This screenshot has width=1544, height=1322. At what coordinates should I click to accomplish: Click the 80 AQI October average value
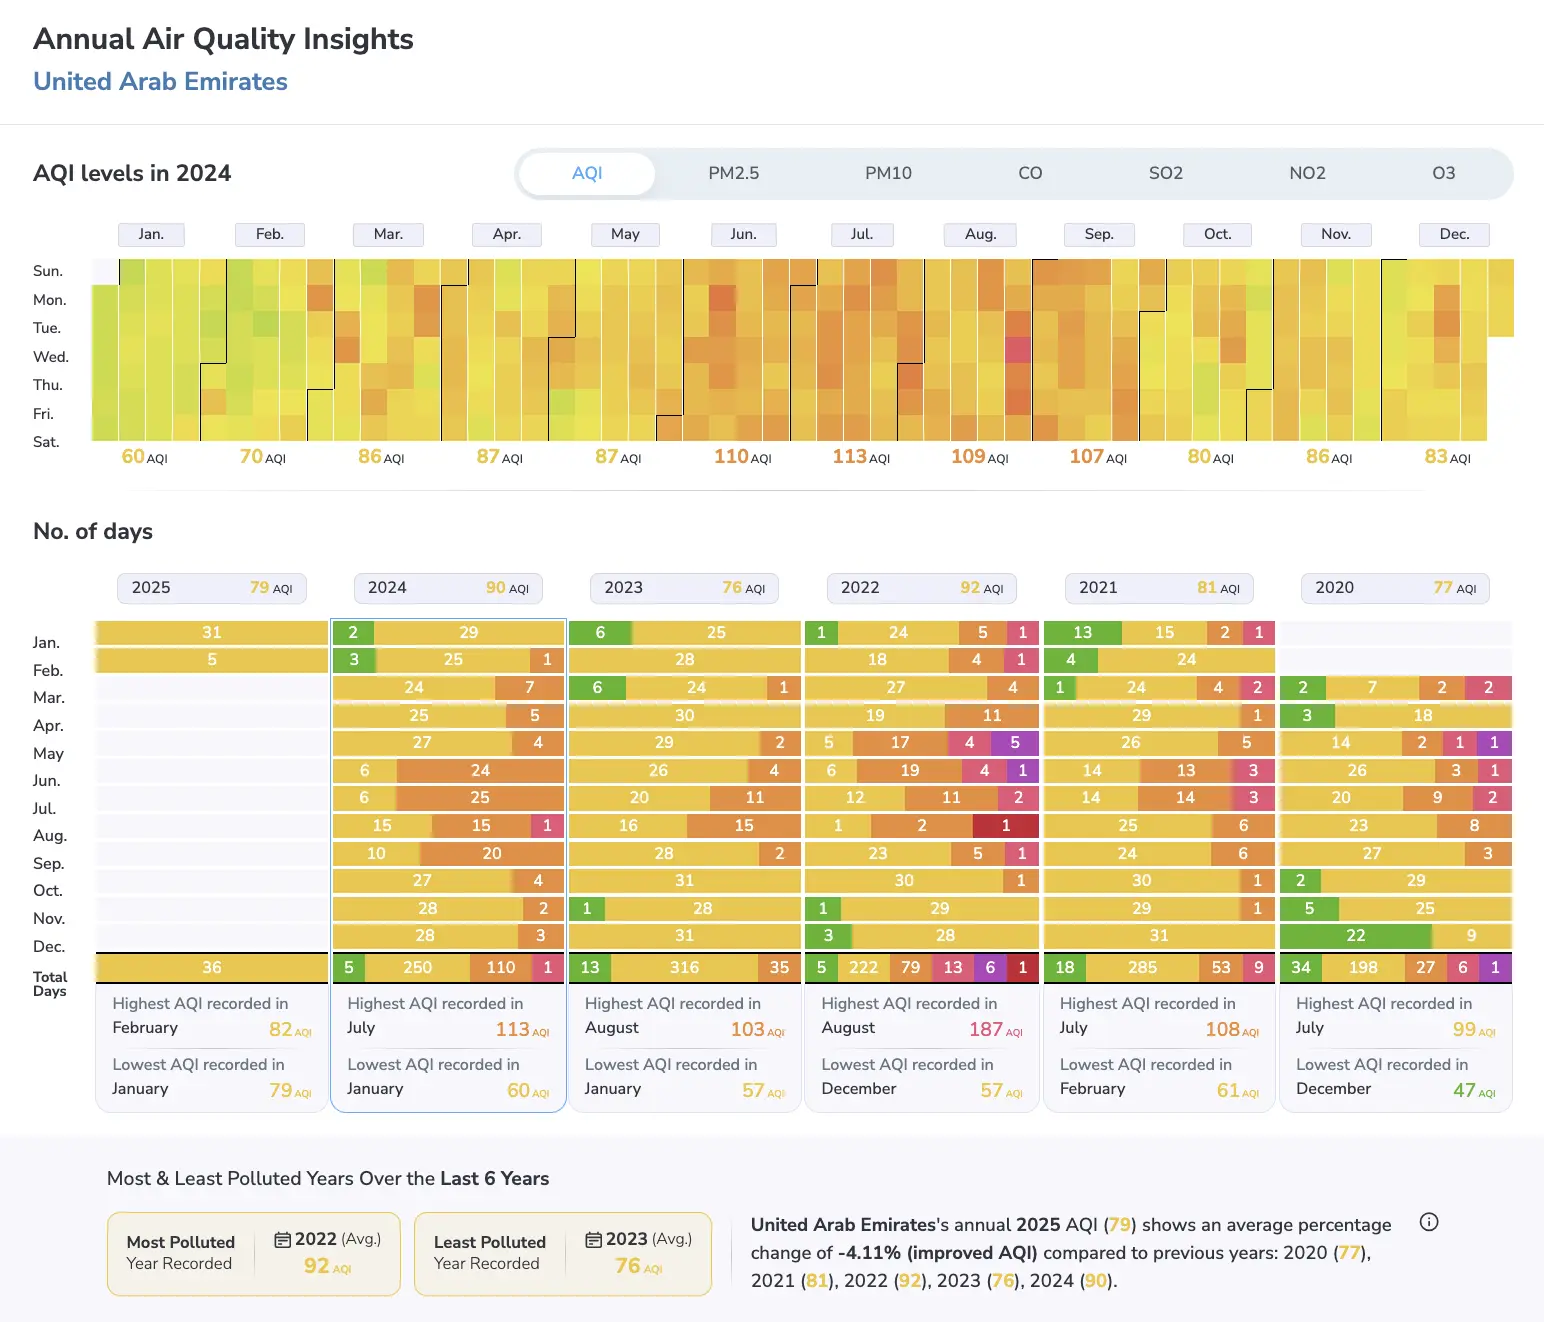tap(1211, 457)
